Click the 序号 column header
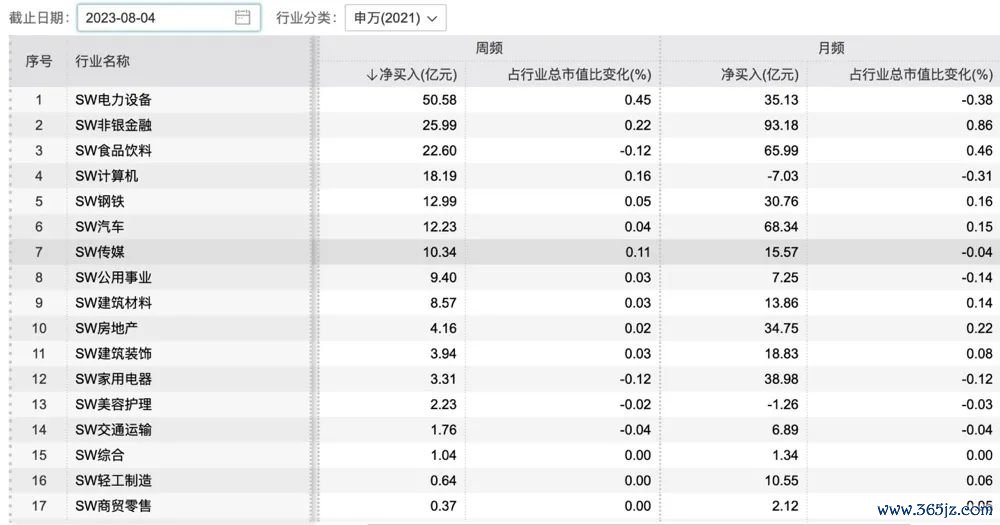The width and height of the screenshot is (1000, 525). click(x=38, y=61)
